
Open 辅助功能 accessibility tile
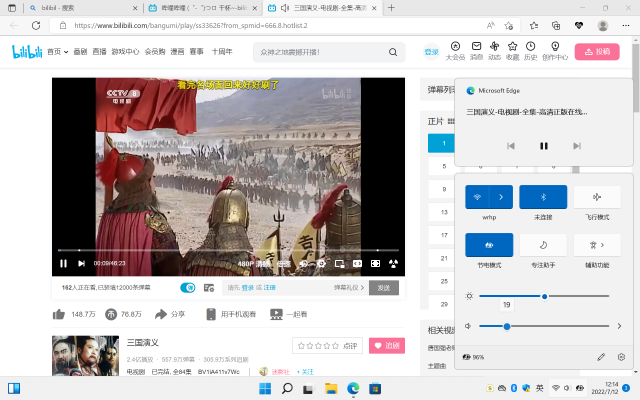click(x=597, y=245)
